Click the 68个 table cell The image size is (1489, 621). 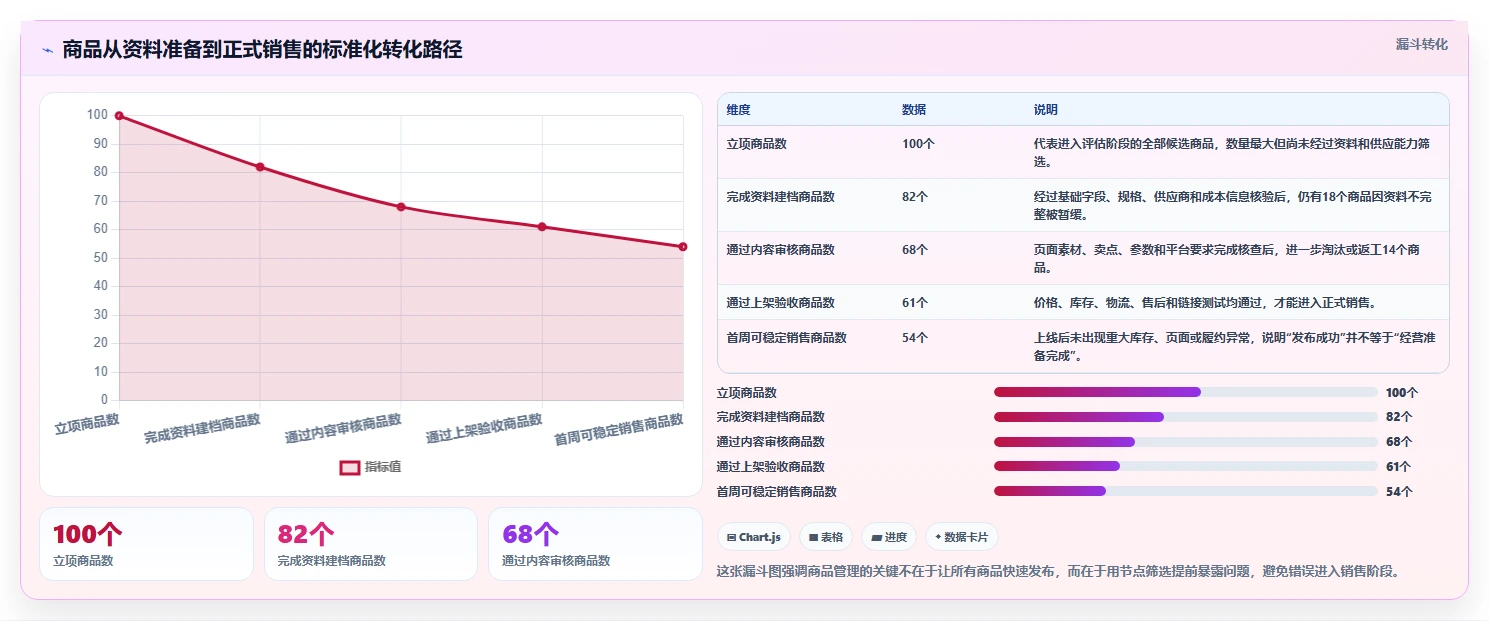[x=915, y=250]
